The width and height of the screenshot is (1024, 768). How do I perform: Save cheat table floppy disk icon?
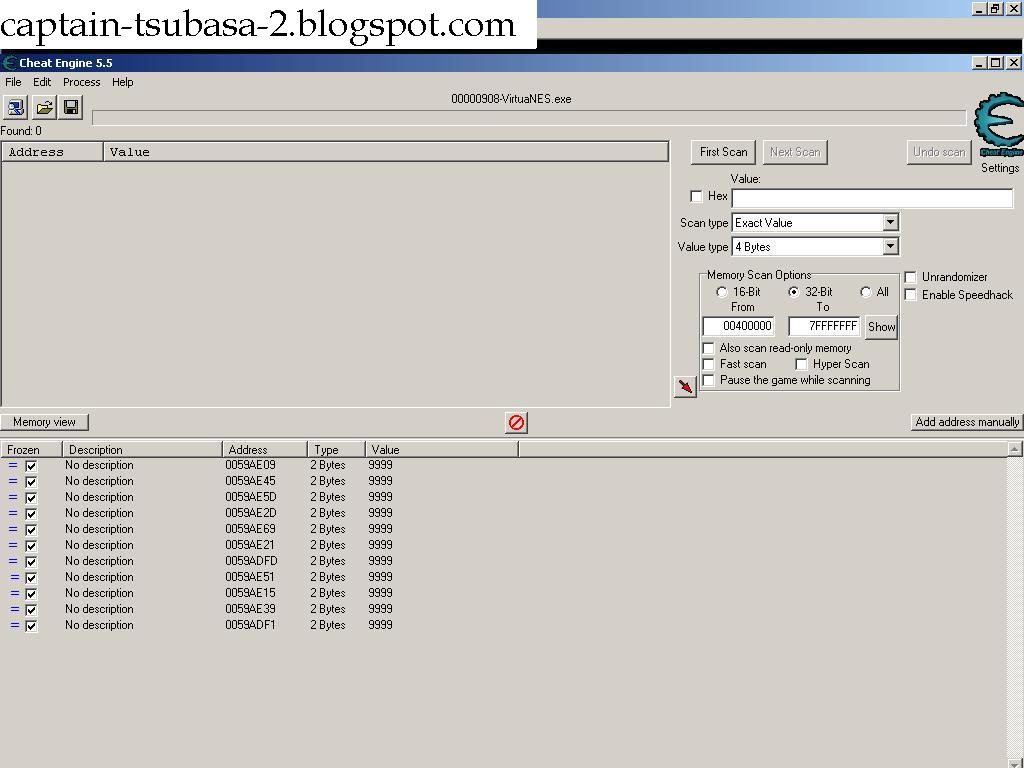(71, 107)
